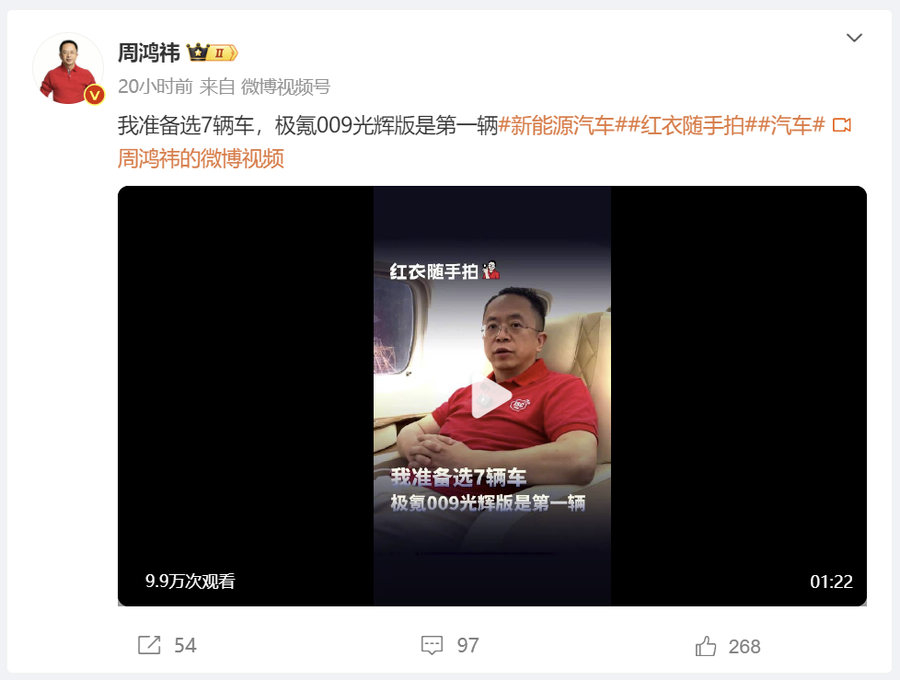900x680 pixels.
Task: Open the post options chevron menu
Action: pos(854,38)
